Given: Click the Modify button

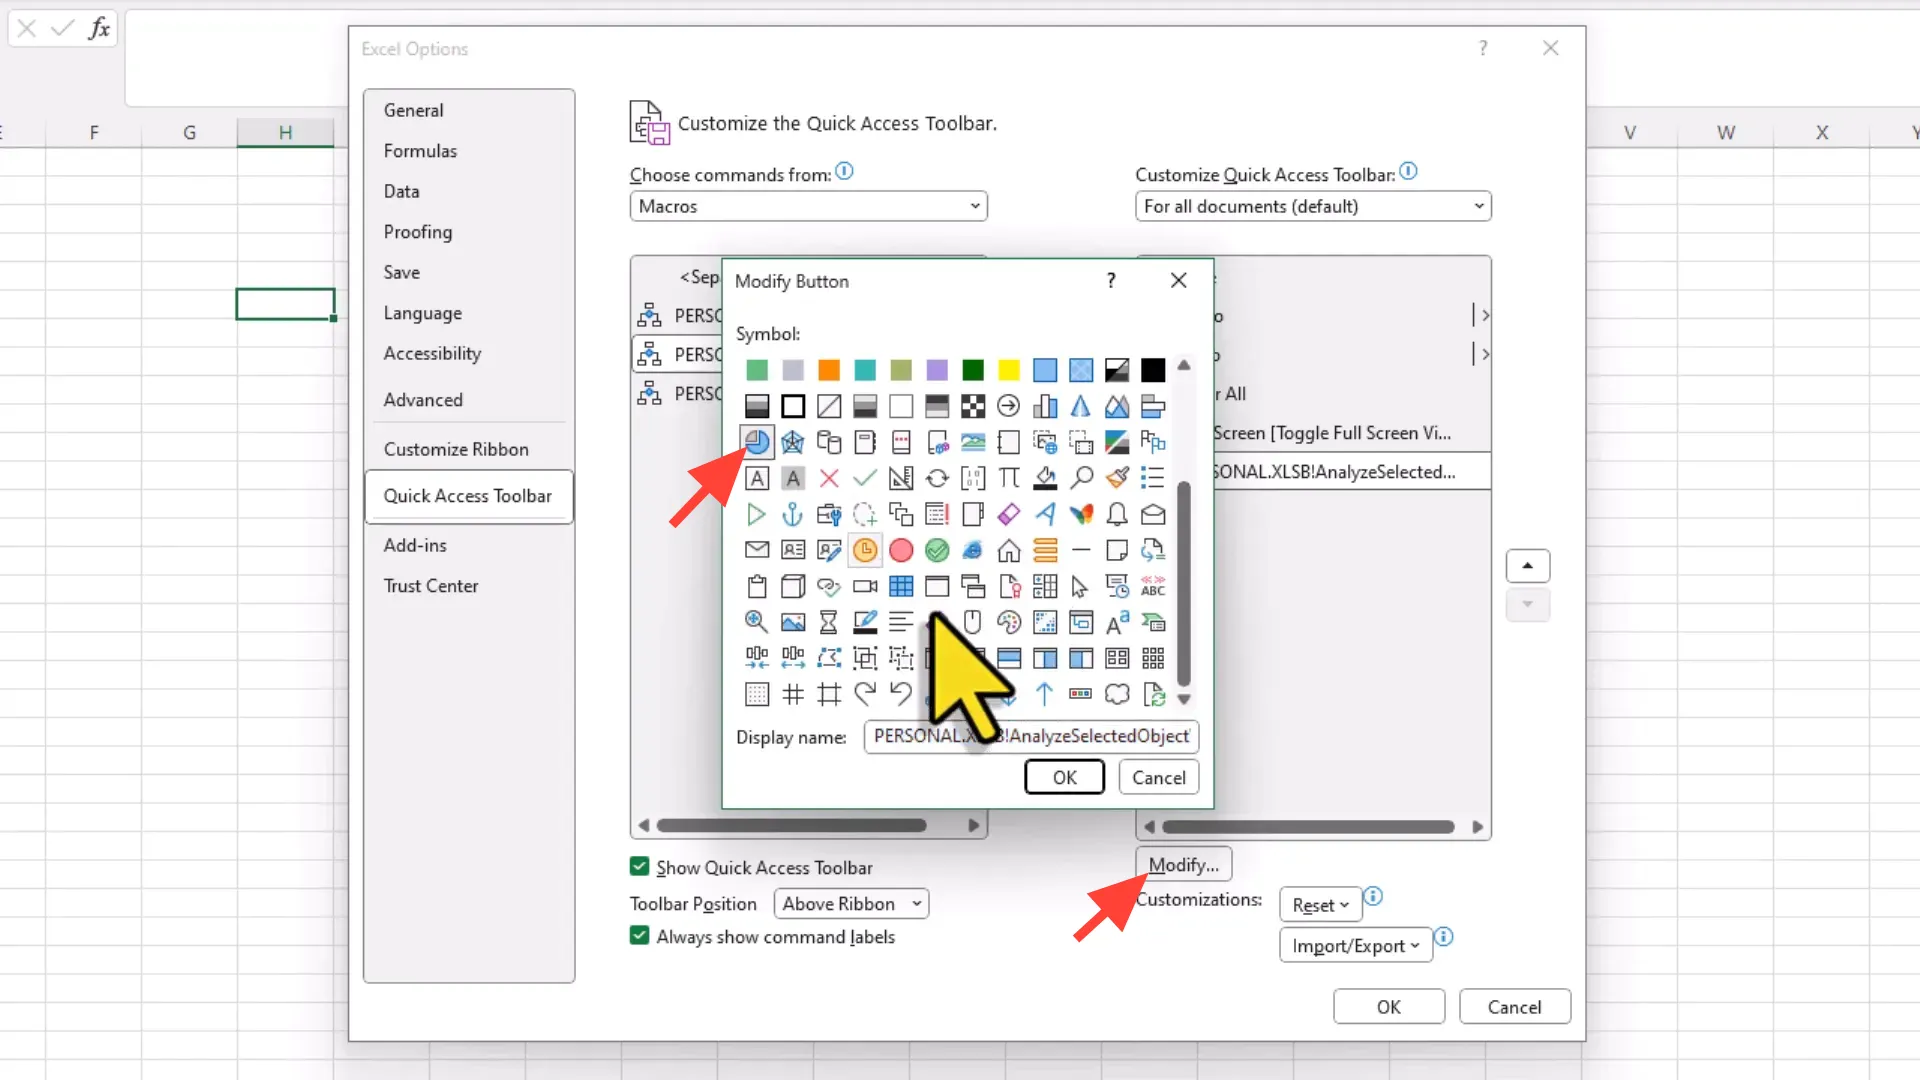Looking at the screenshot, I should click(1182, 864).
